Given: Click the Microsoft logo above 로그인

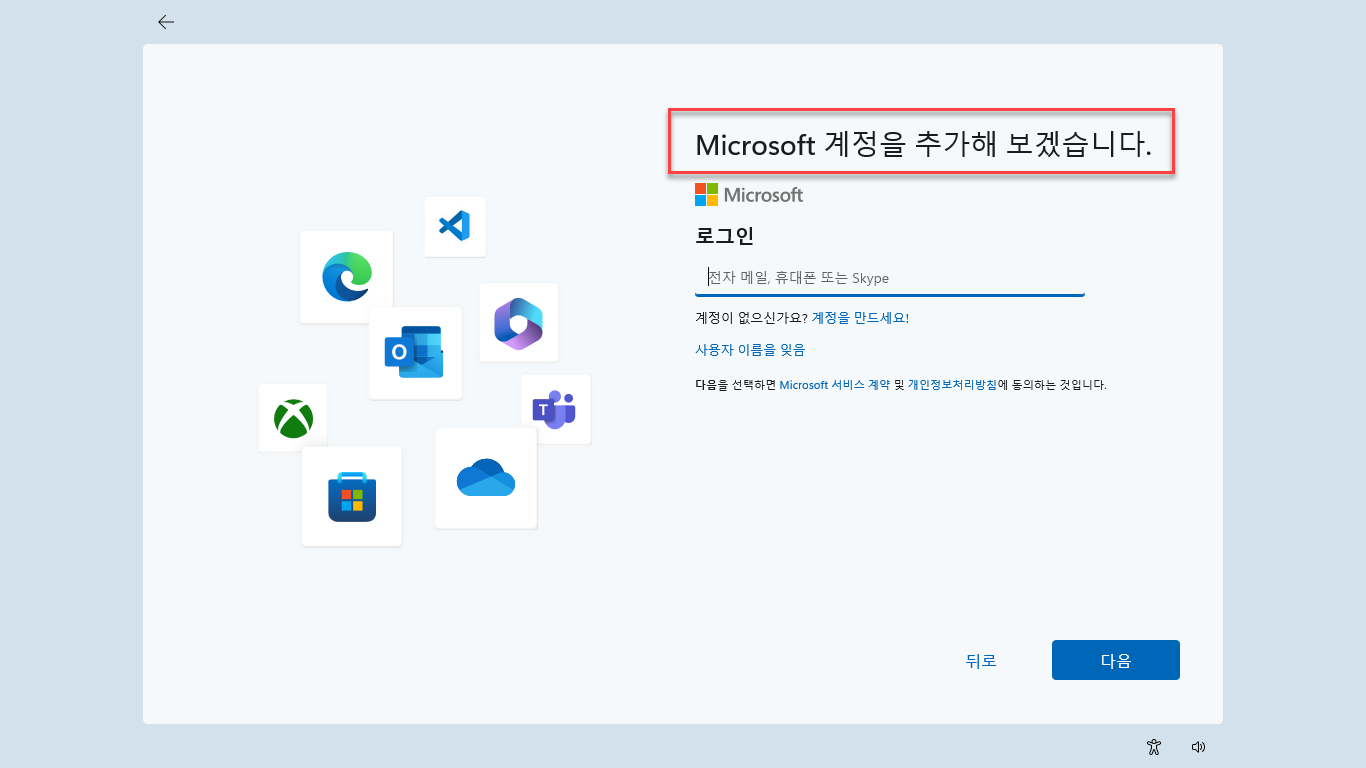Looking at the screenshot, I should (749, 195).
